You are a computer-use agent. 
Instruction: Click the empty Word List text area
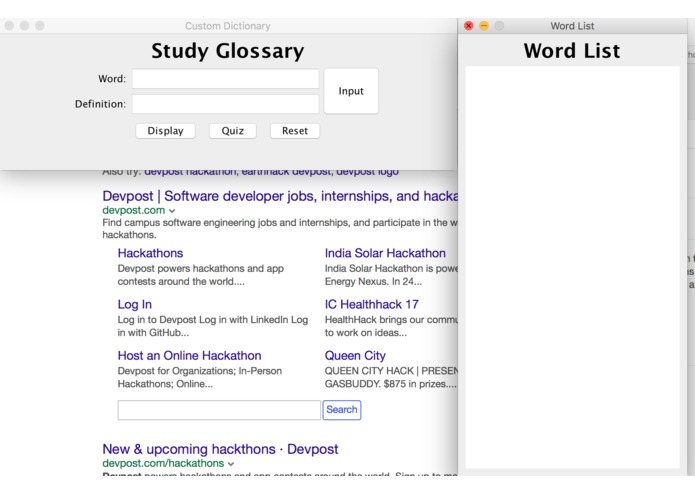click(x=572, y=267)
